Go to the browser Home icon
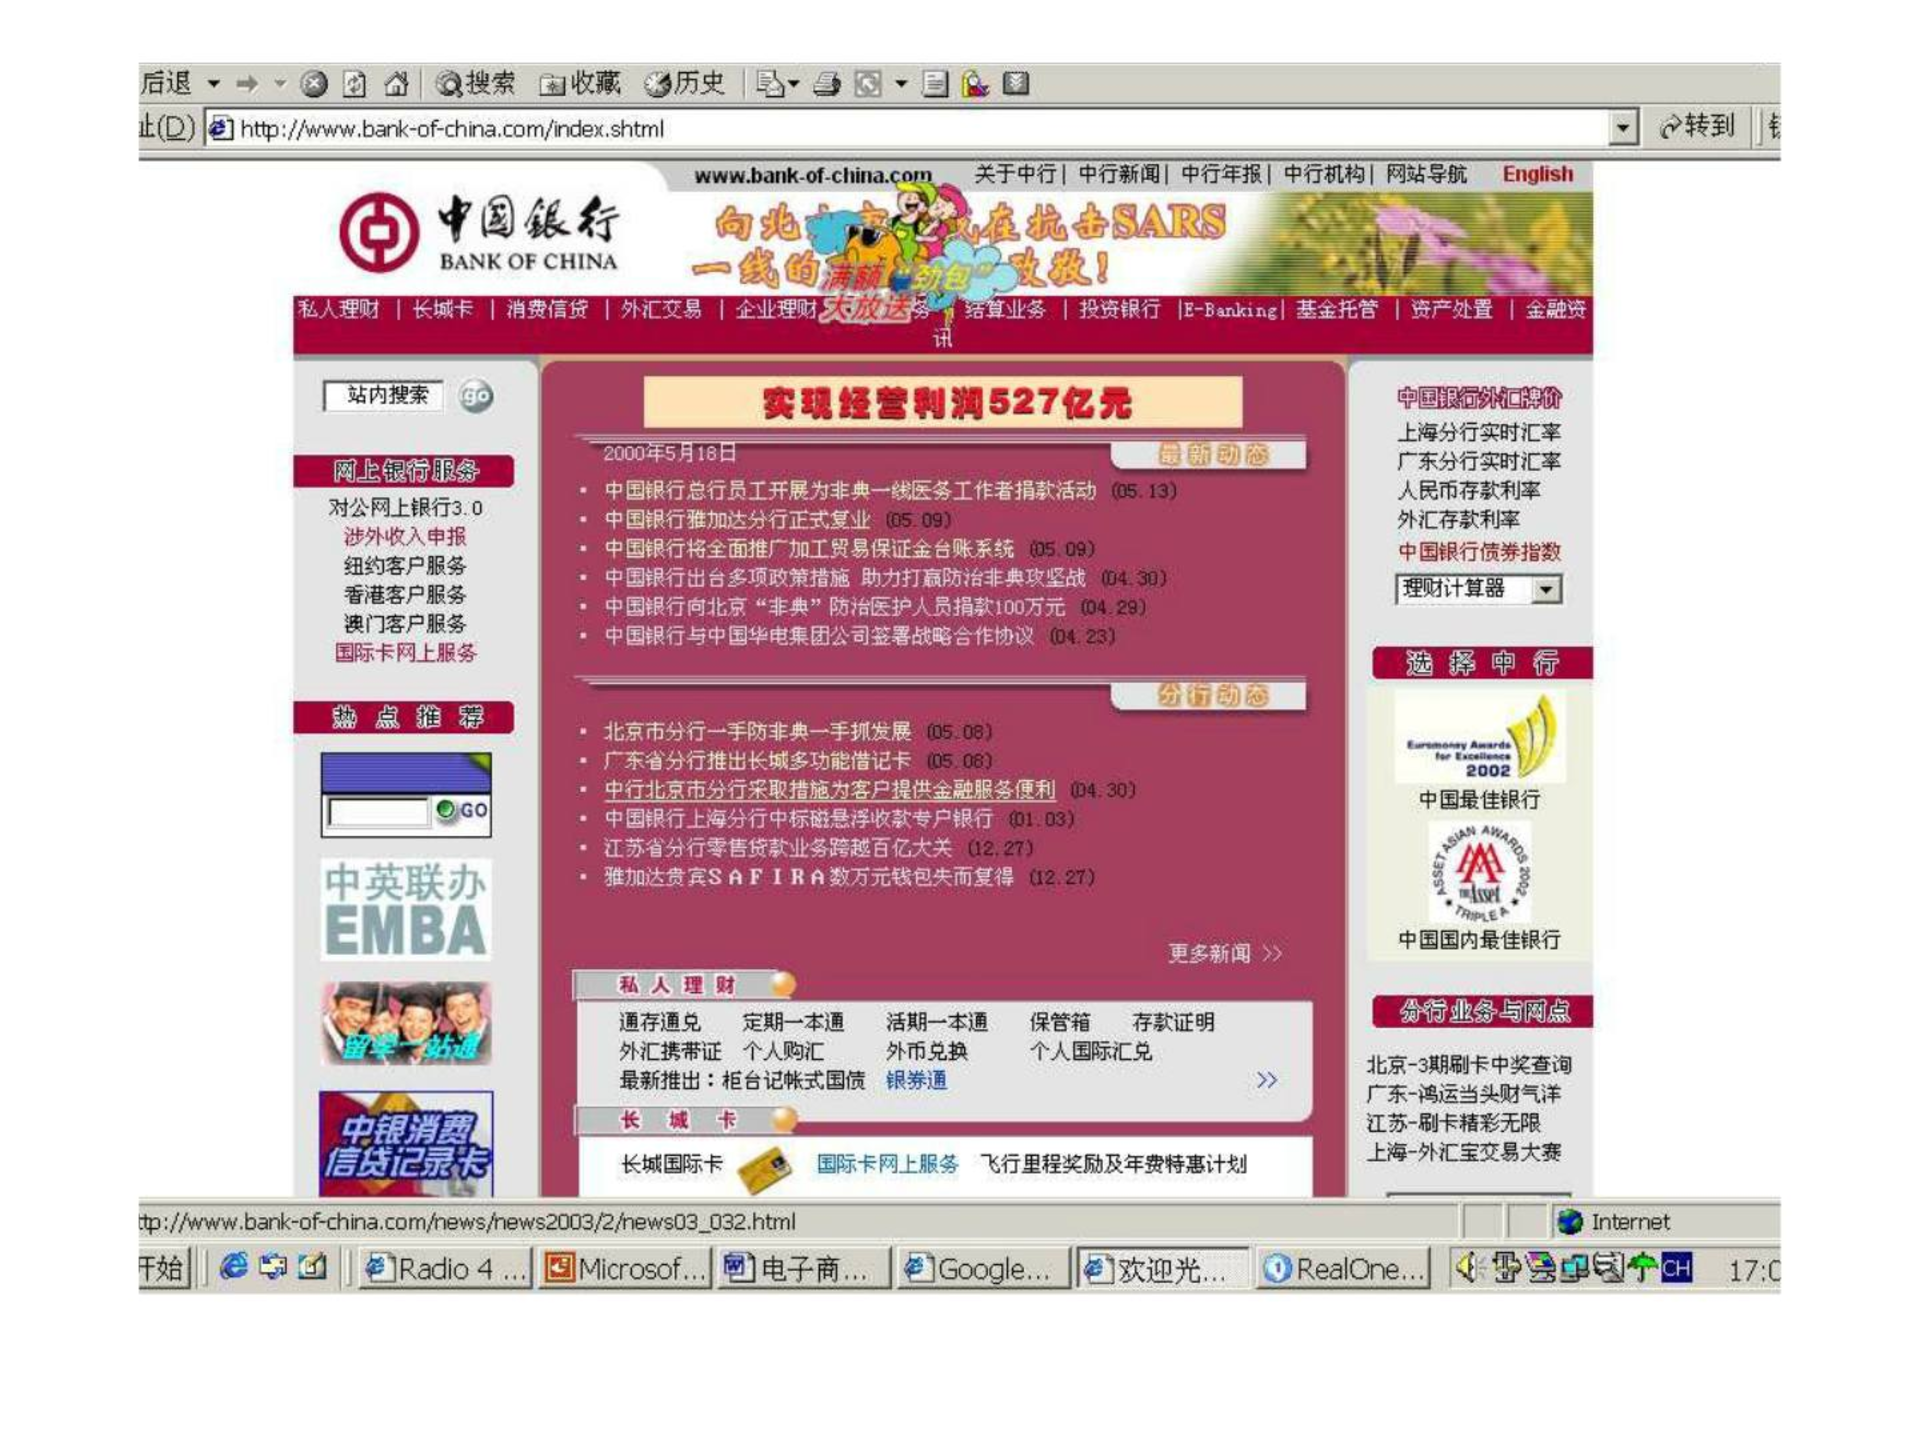This screenshot has height=1440, width=1920. pyautogui.click(x=396, y=84)
